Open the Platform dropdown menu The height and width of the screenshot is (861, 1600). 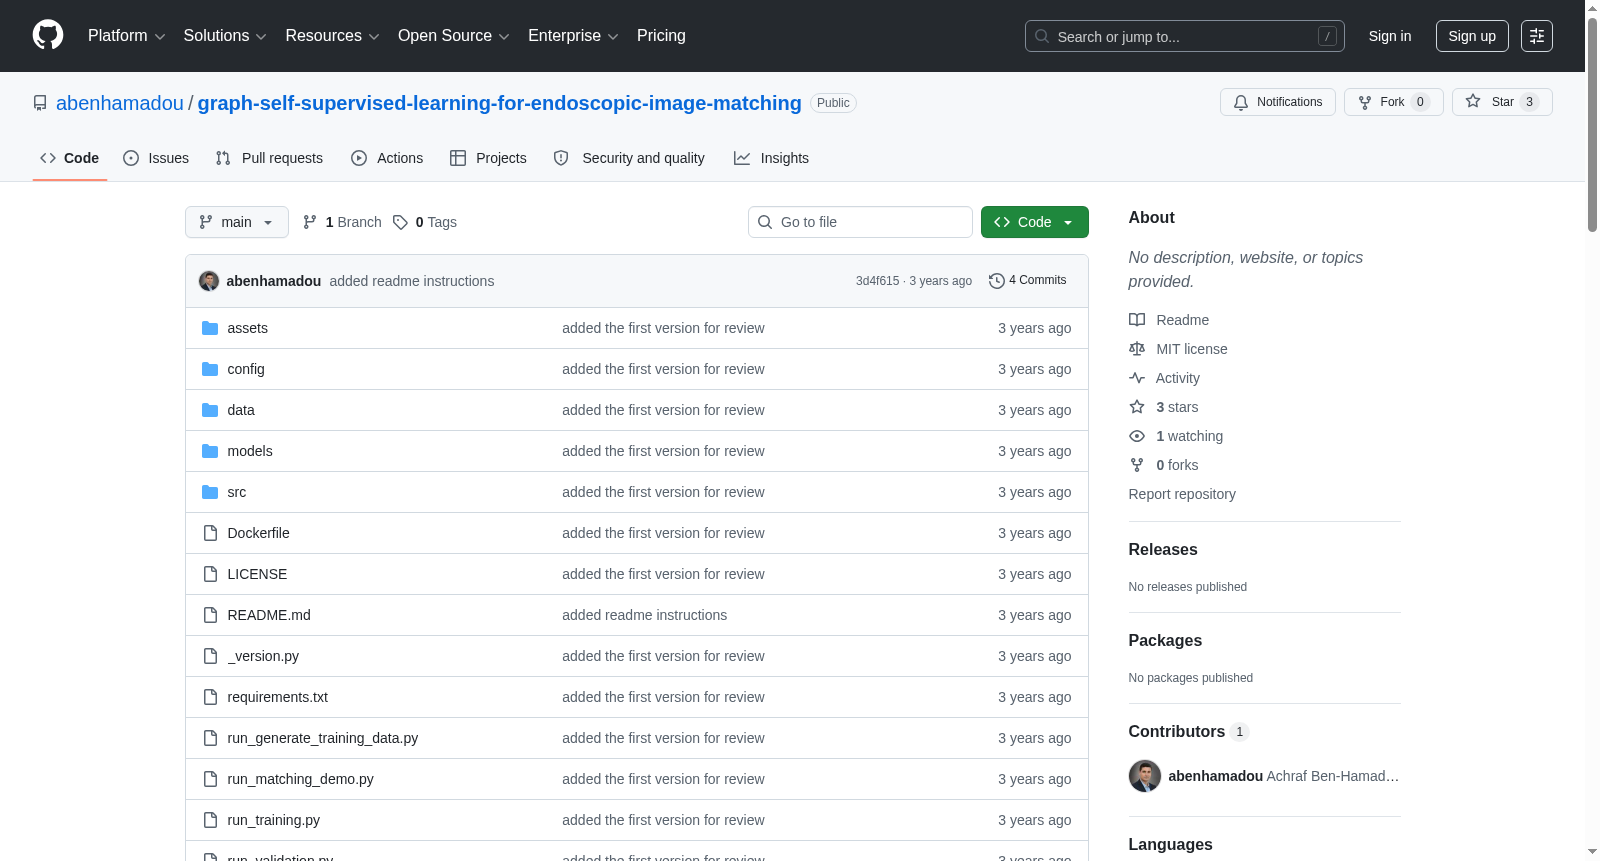click(126, 36)
